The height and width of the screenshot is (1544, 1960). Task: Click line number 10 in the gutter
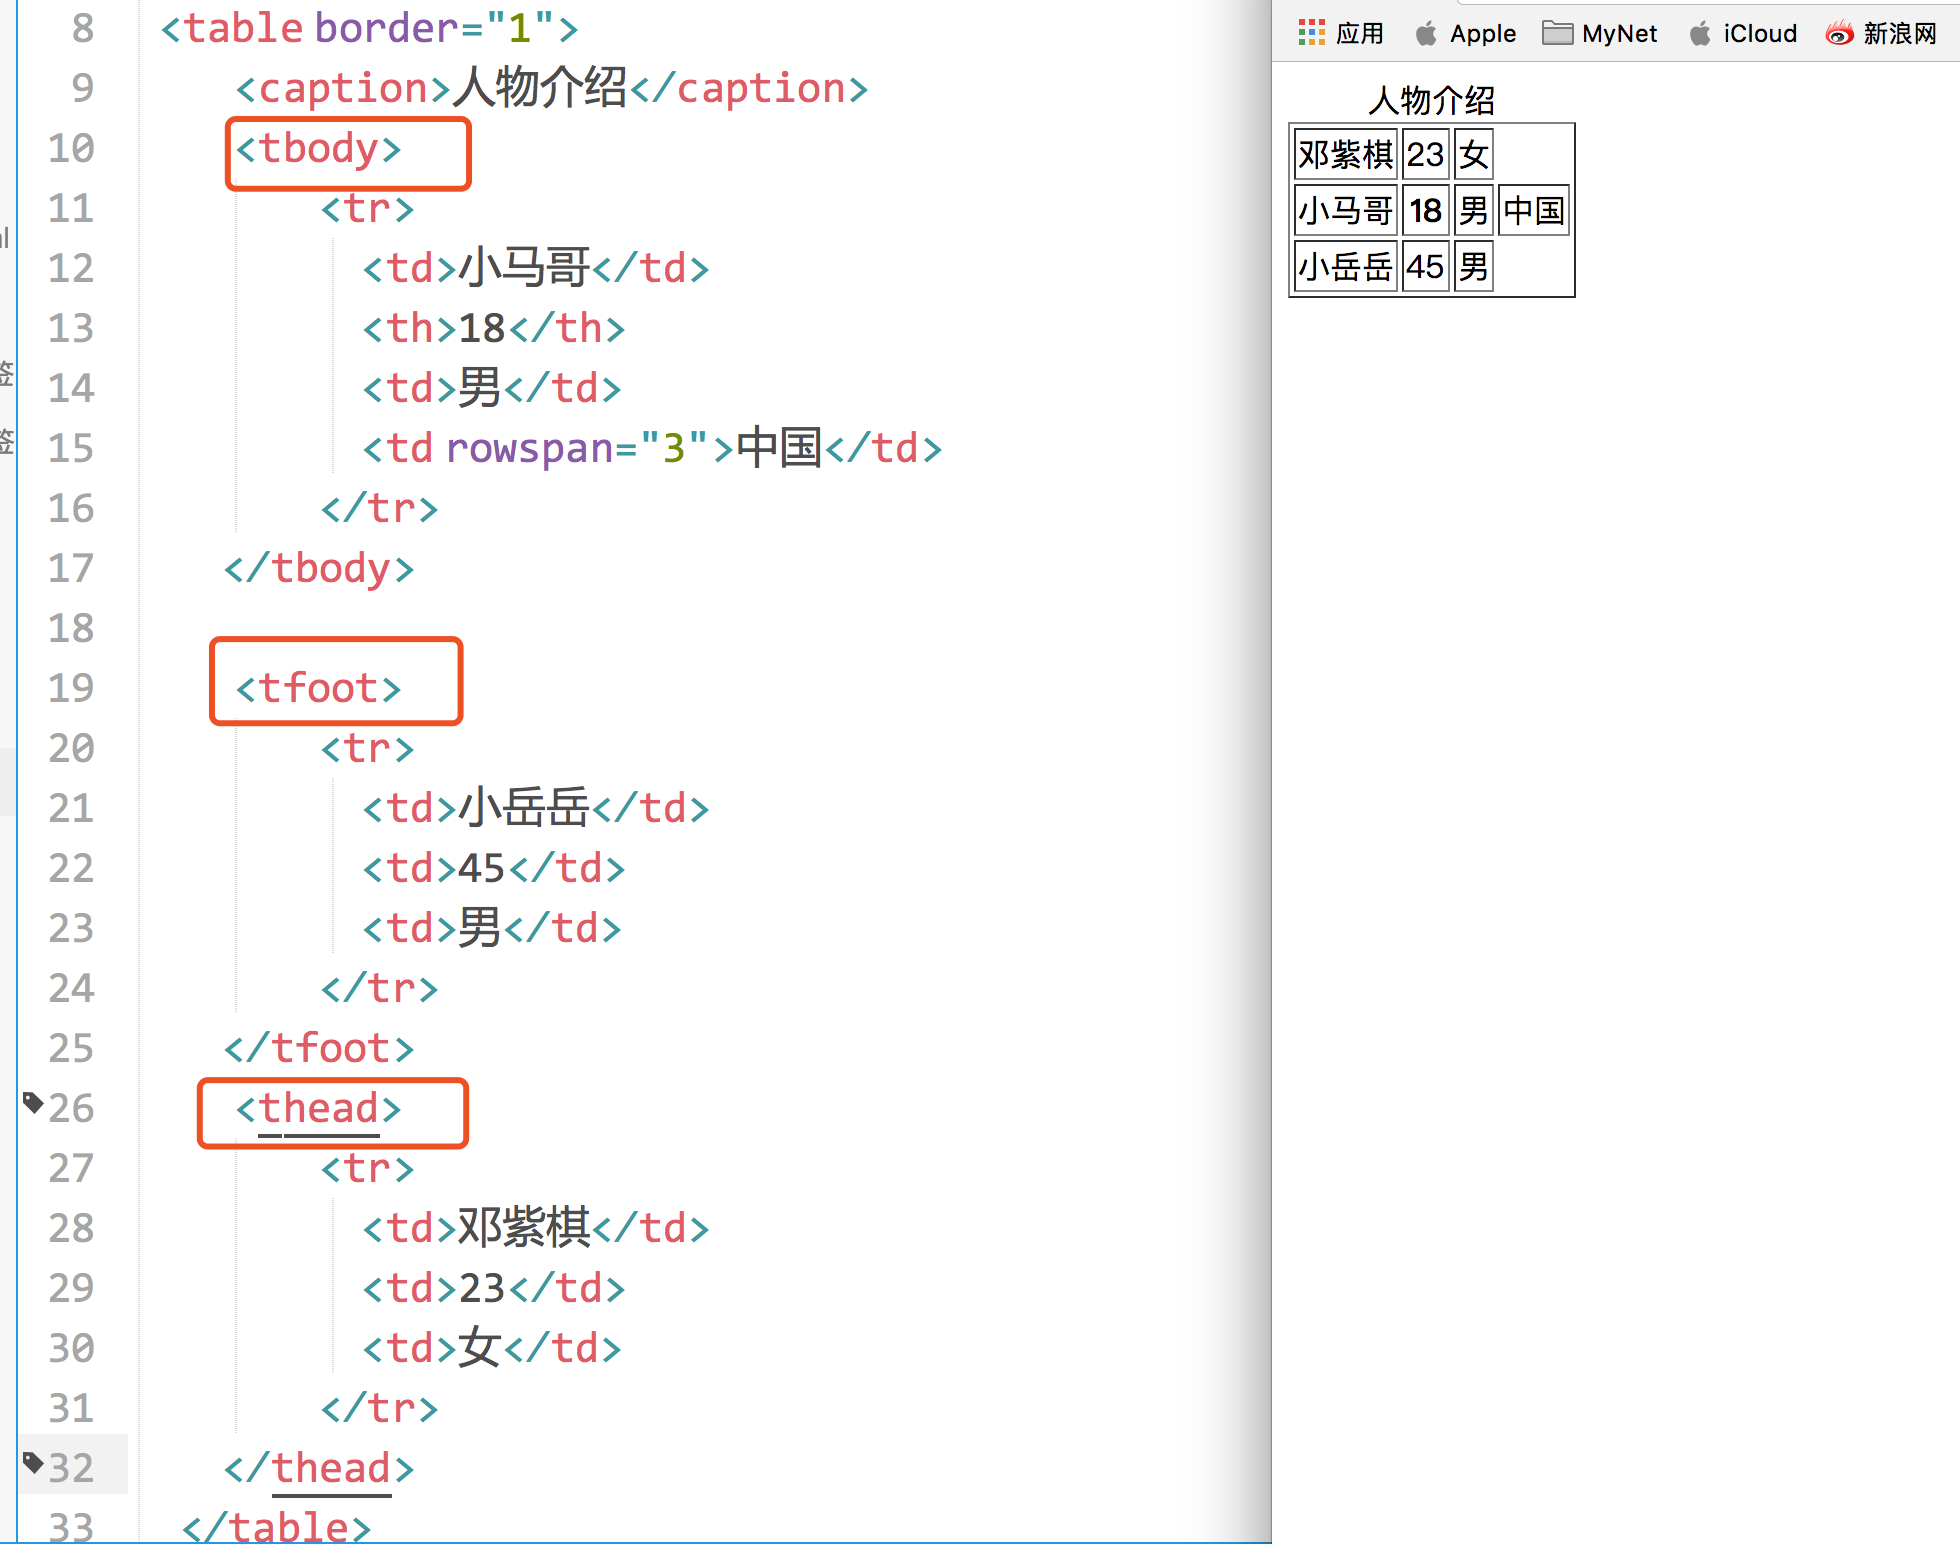pyautogui.click(x=71, y=148)
